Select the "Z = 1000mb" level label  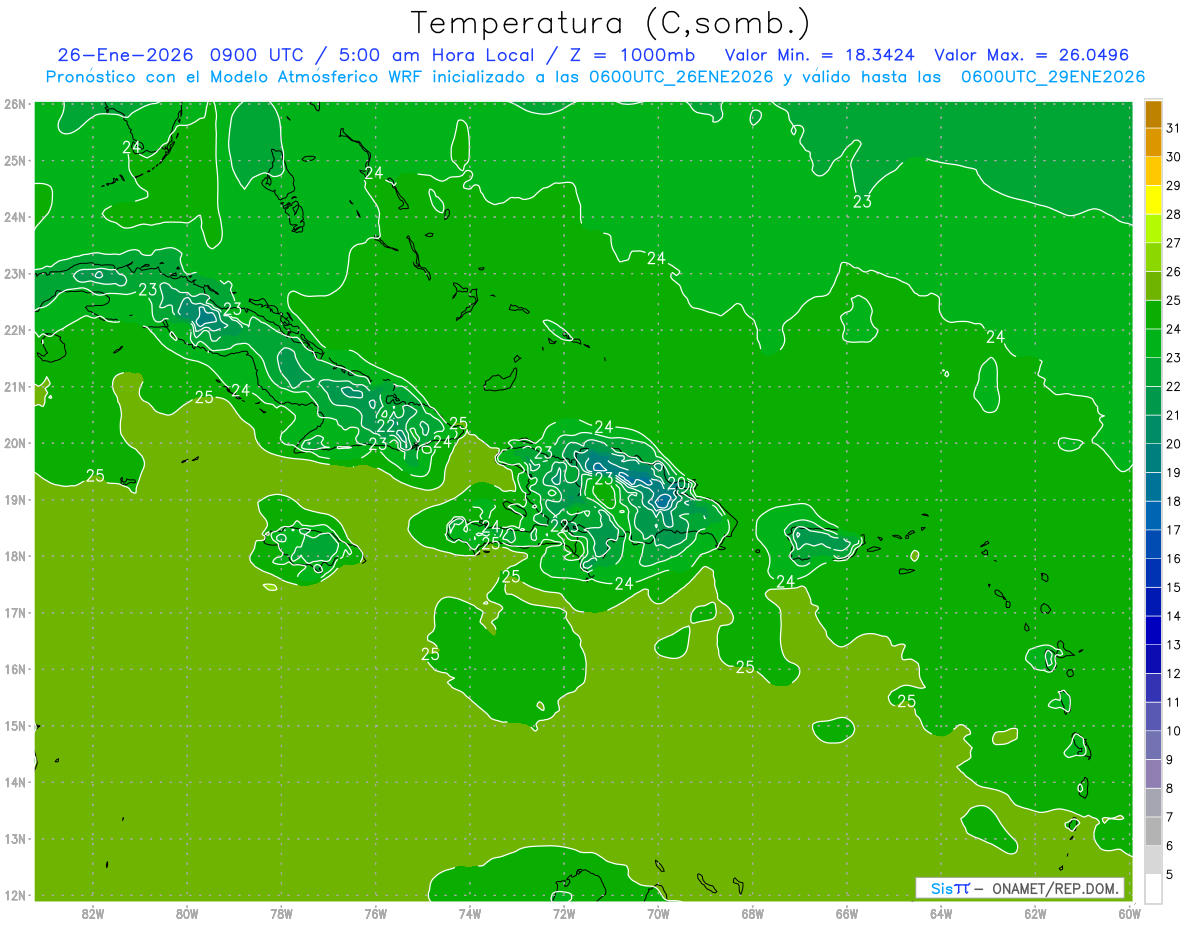coord(632,55)
